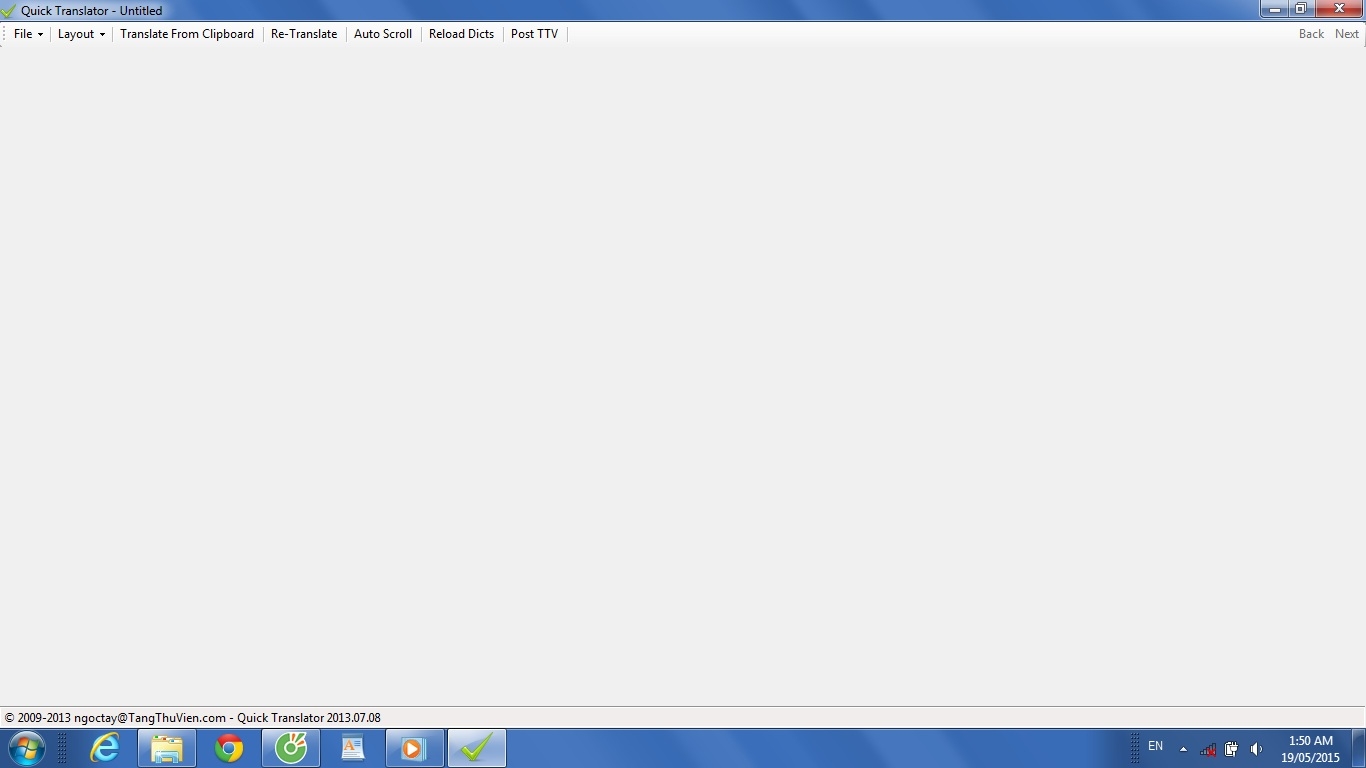
Task: Open the File dropdown menu
Action: click(x=28, y=34)
